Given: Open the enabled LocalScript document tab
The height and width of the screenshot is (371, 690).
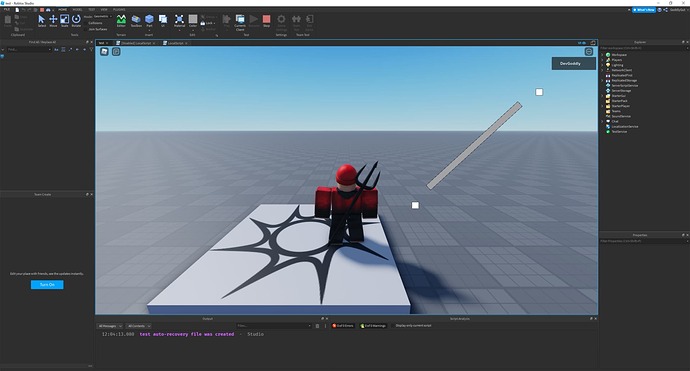Looking at the screenshot, I should coord(176,43).
